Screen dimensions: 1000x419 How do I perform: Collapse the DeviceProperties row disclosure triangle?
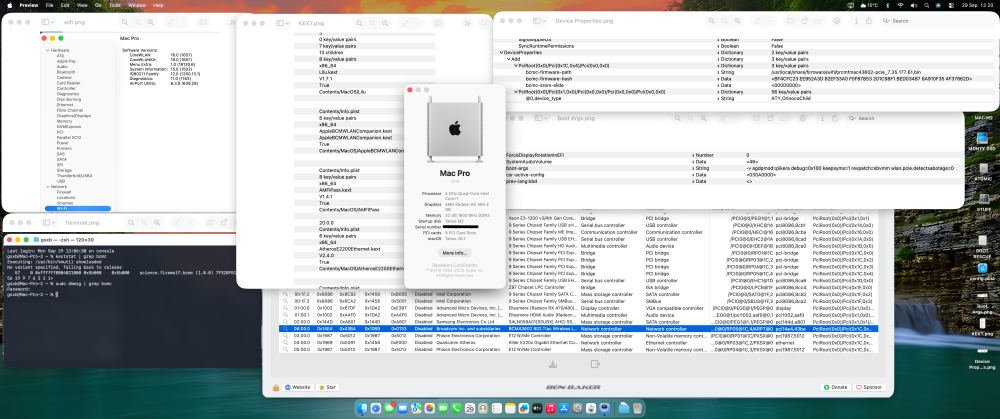click(x=502, y=52)
